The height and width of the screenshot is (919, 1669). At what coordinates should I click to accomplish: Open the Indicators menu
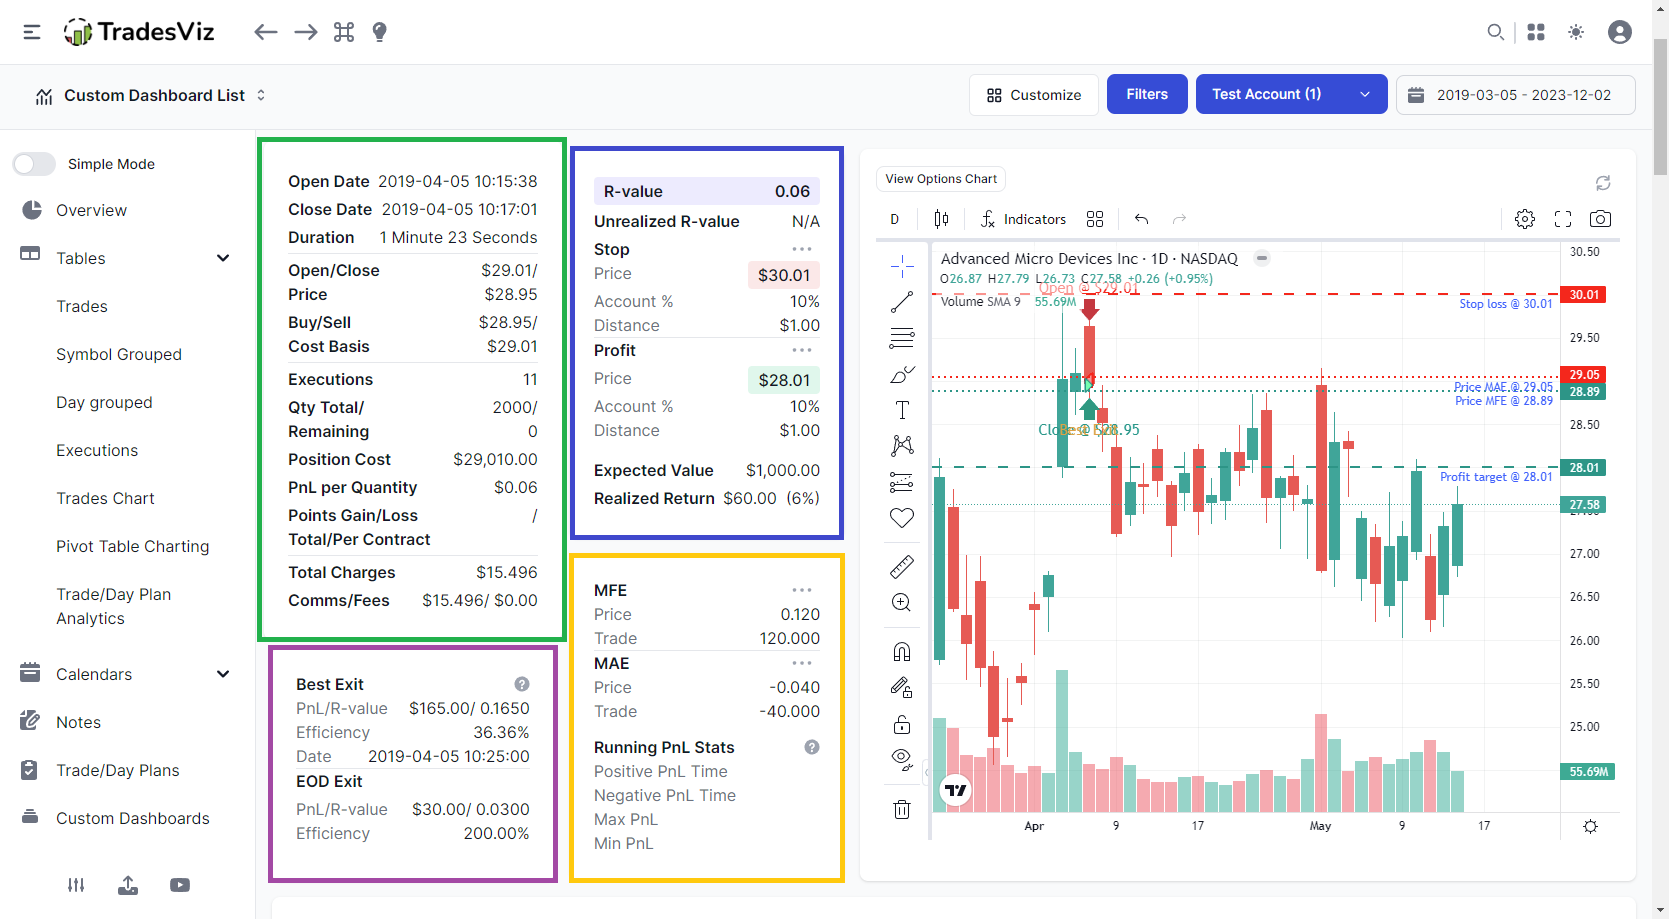click(1023, 219)
